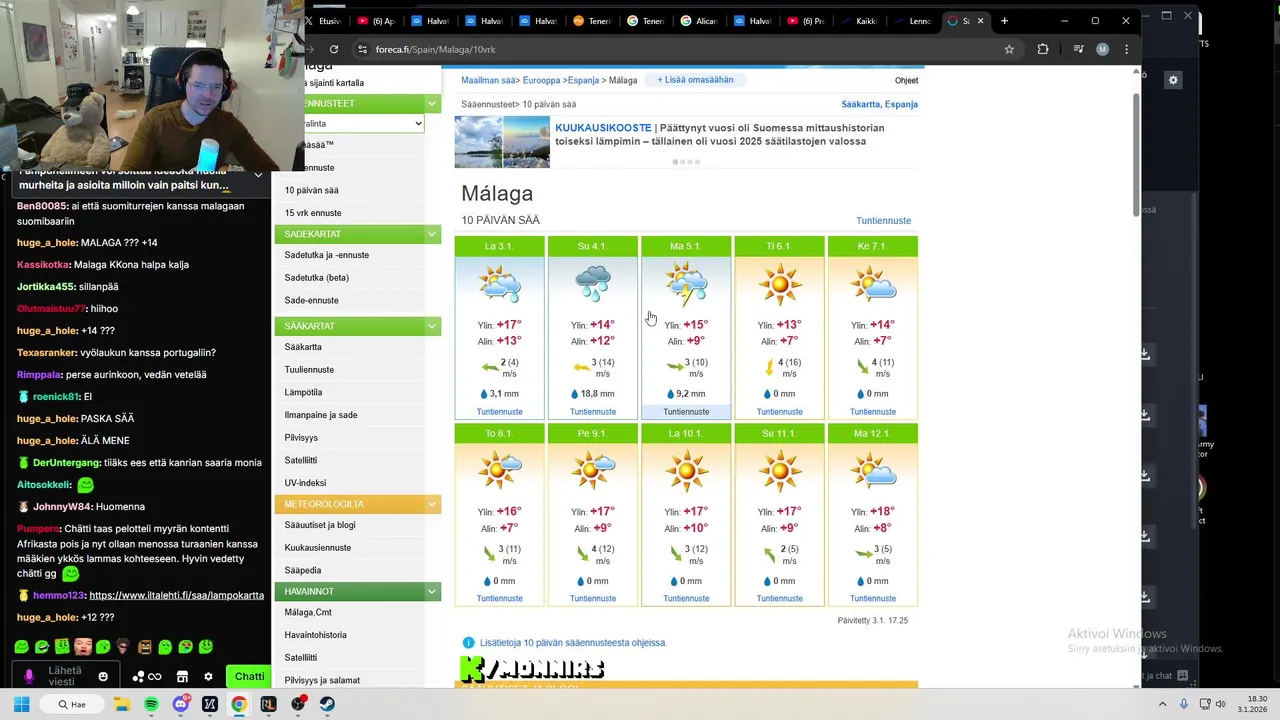1280x720 pixels.
Task: Reload the Foreca page with the refresh icon
Action: 333,49
